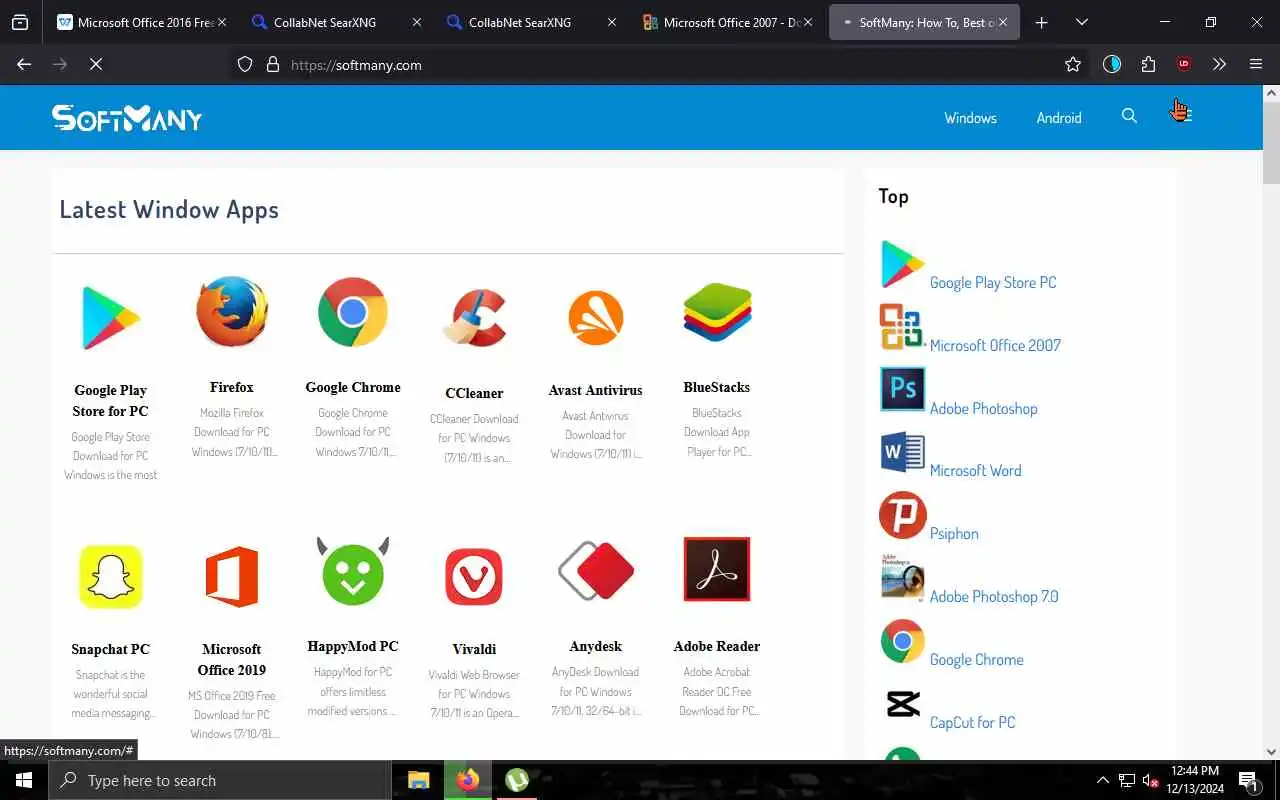Select the Vivaldi browser icon
Image resolution: width=1280 pixels, height=800 pixels.
tap(474, 577)
